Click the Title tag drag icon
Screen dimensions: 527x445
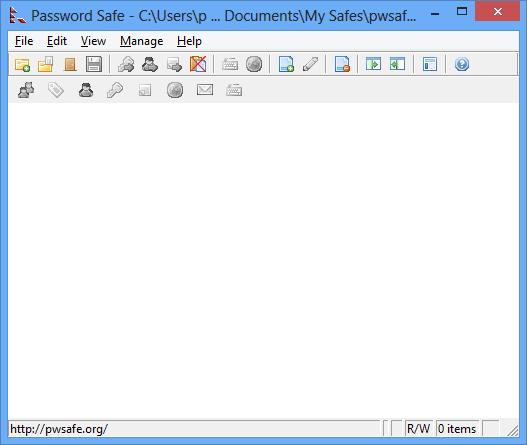(56, 90)
